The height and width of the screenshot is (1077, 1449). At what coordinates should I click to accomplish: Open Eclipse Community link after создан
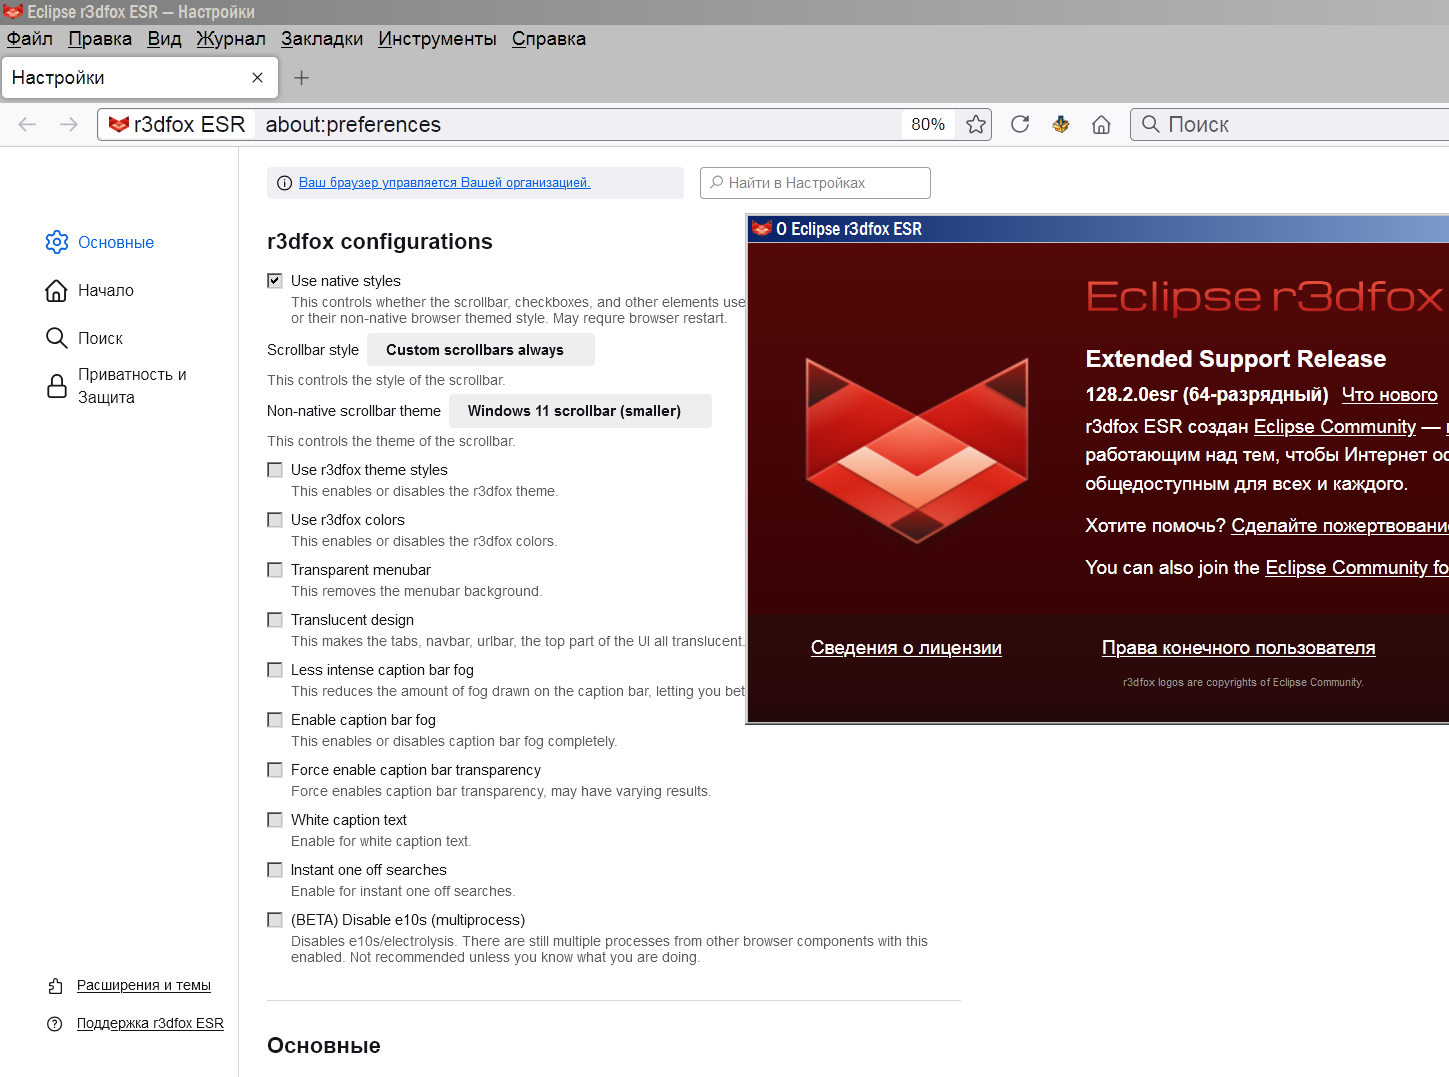[x=1335, y=427]
